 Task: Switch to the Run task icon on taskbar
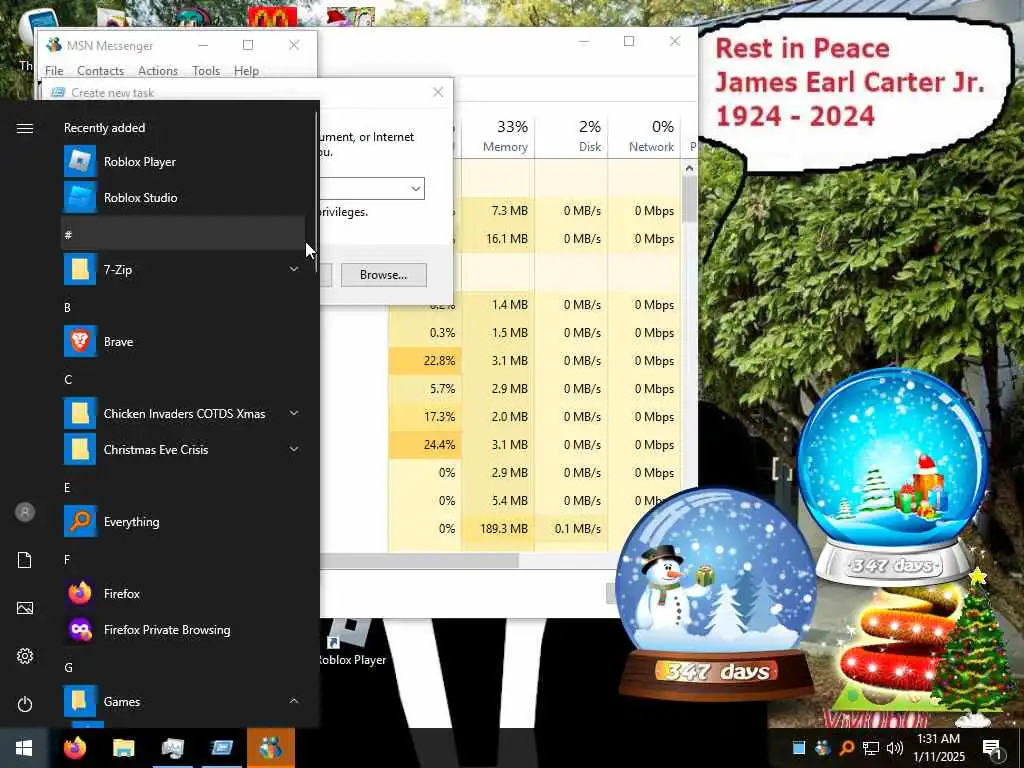click(221, 748)
